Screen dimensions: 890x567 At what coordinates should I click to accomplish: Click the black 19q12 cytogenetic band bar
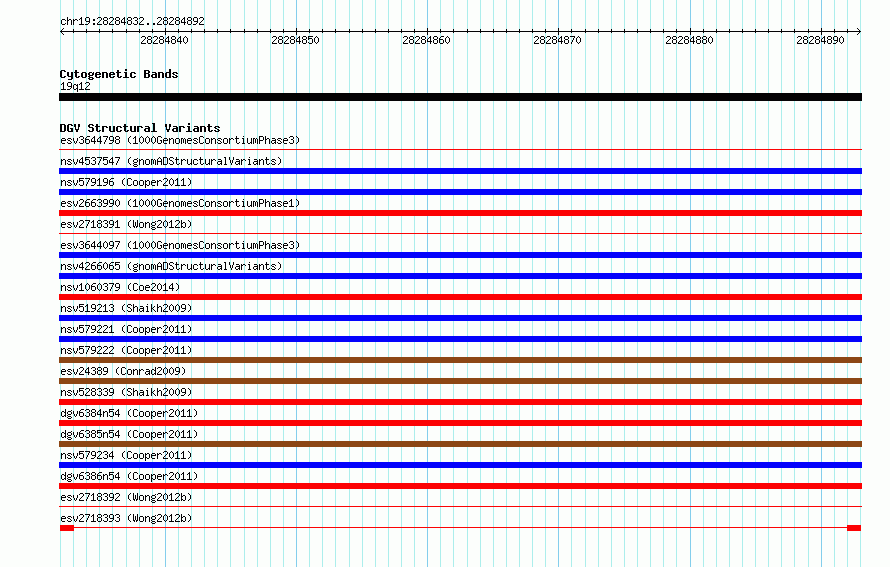460,97
